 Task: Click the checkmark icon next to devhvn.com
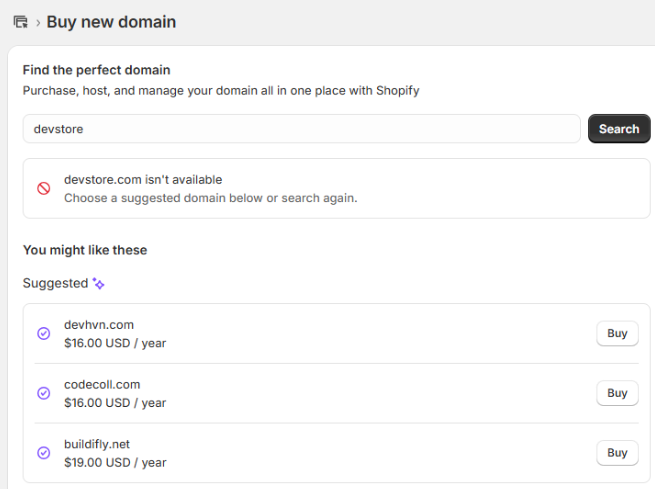click(43, 334)
